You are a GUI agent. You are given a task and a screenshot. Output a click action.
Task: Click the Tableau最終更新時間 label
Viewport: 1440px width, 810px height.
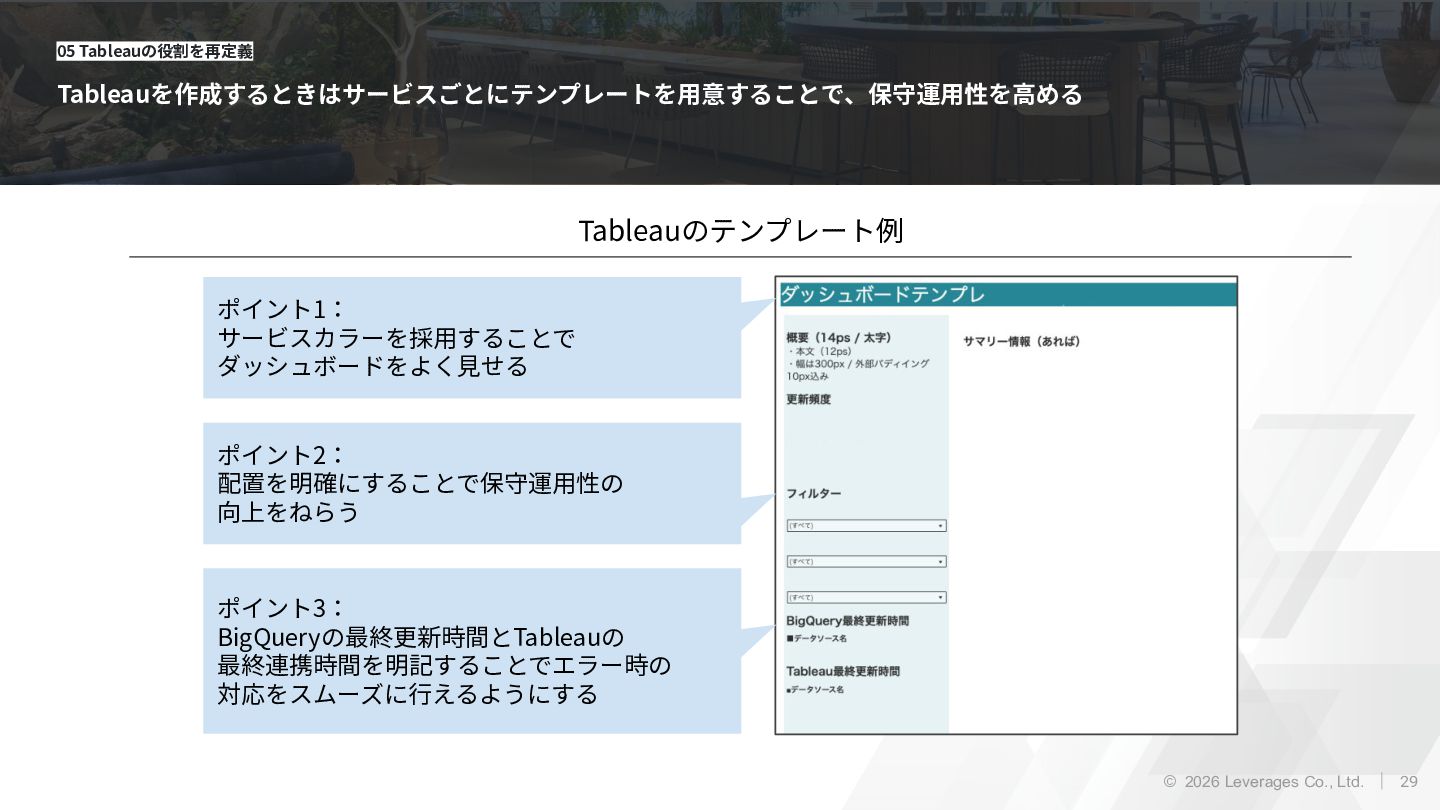coord(842,671)
